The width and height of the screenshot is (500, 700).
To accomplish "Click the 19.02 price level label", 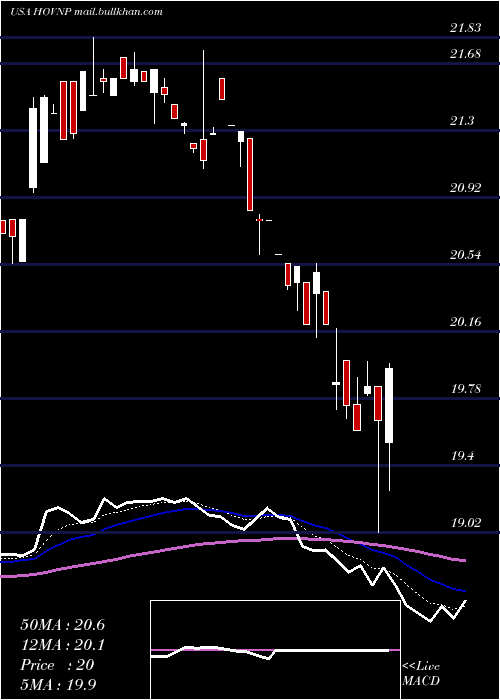I will 466,523.
